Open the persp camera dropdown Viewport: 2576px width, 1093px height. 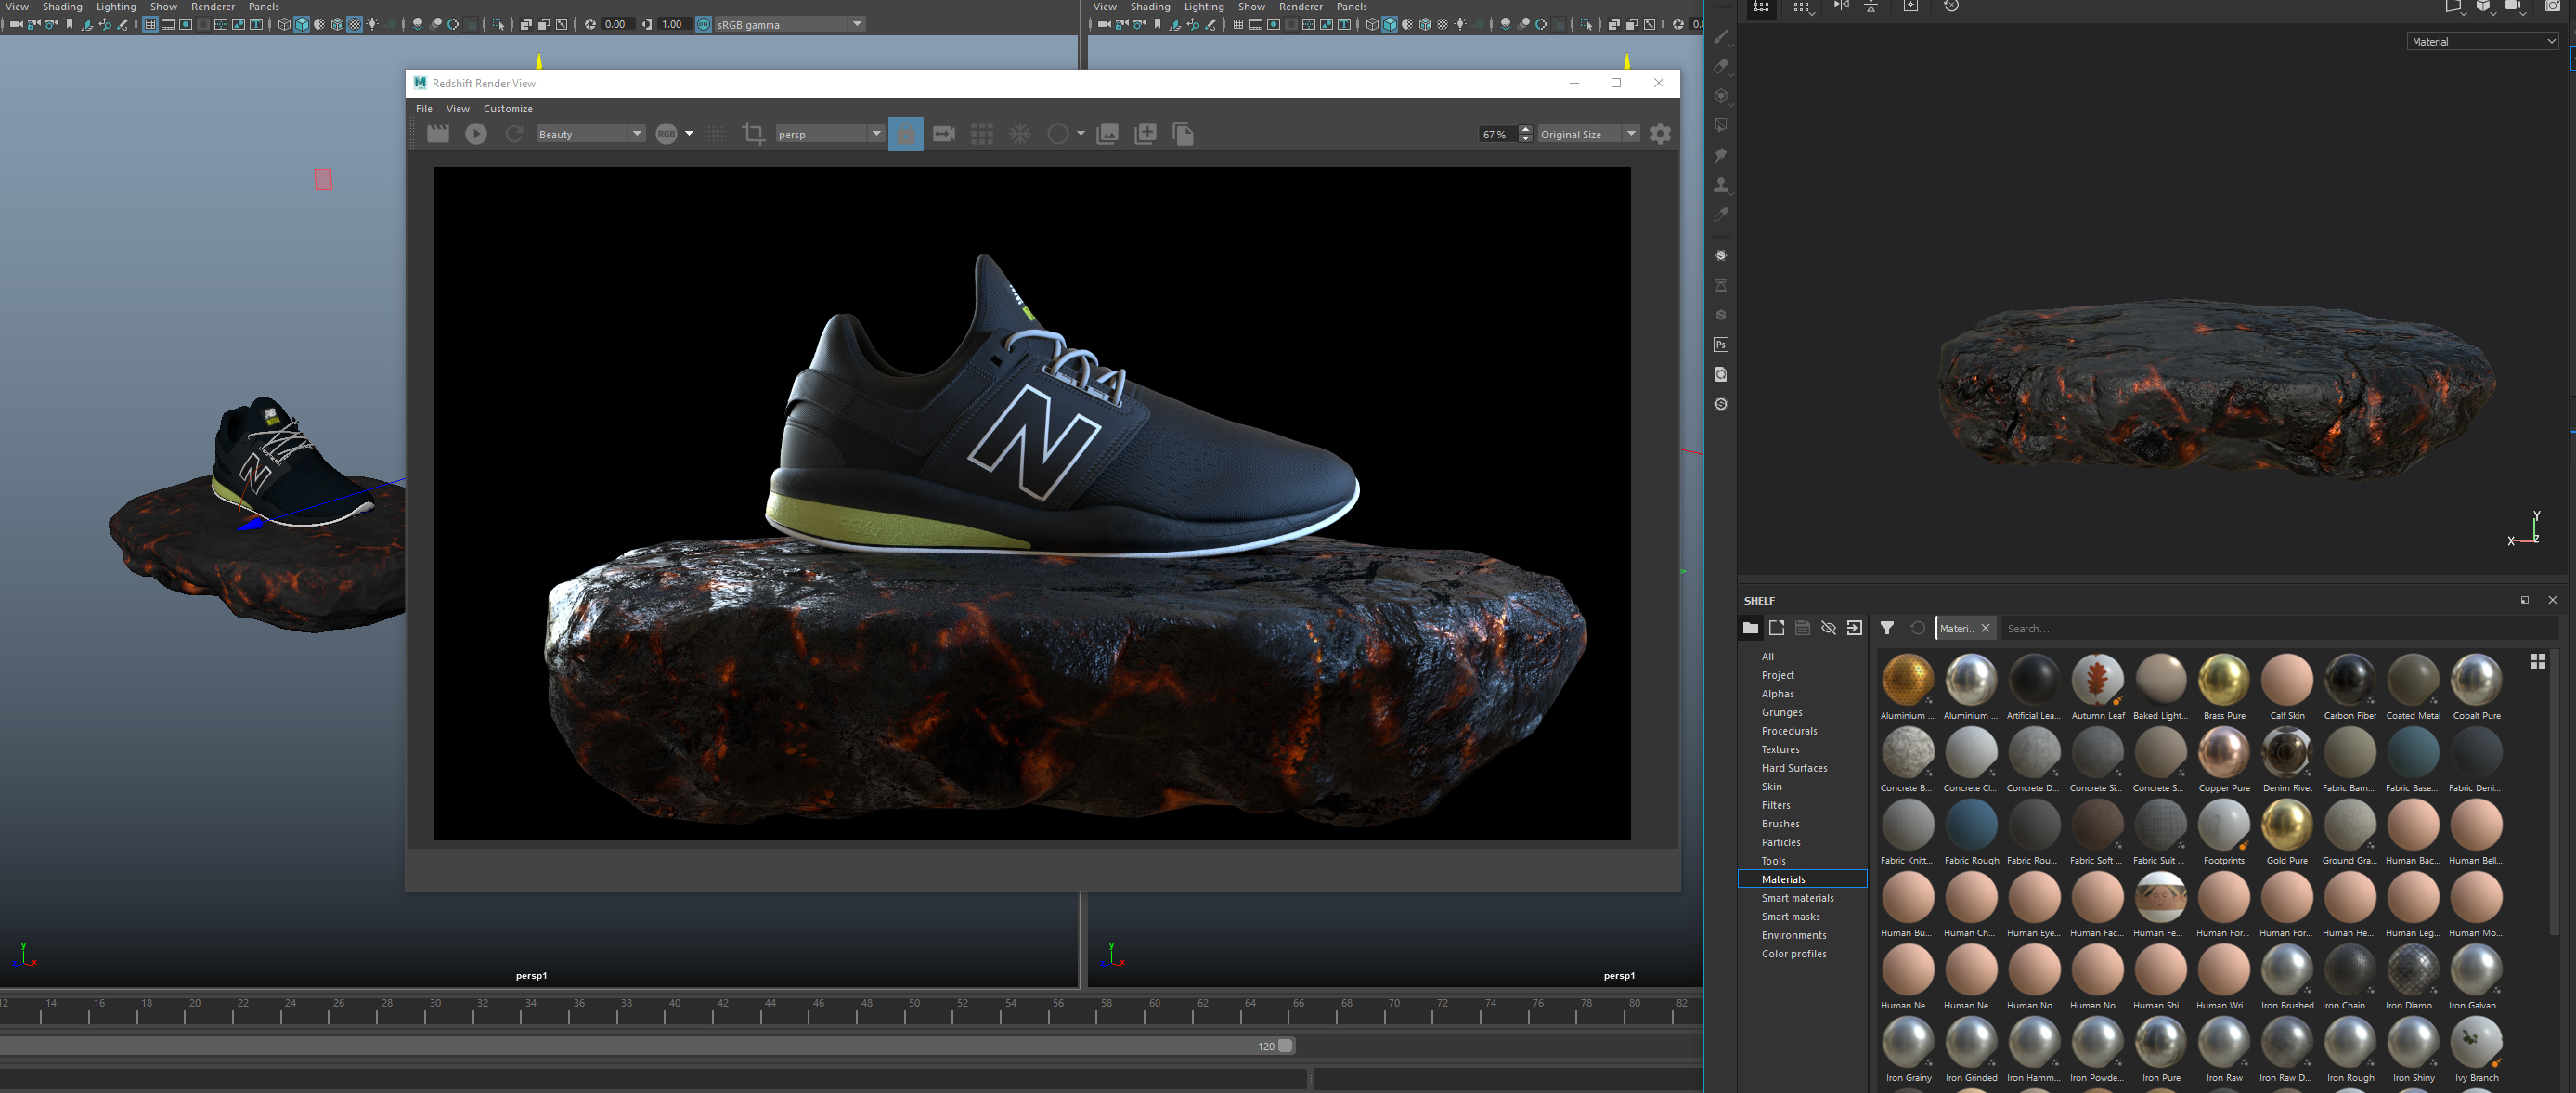(830, 134)
